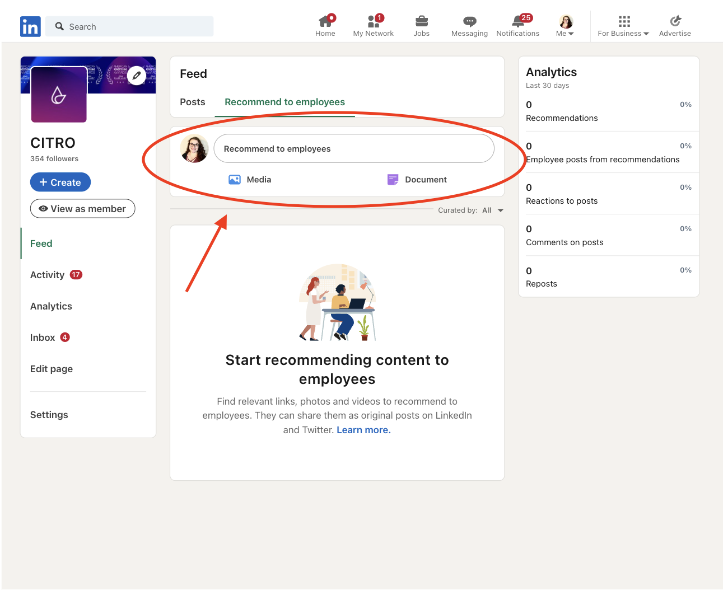Click Employee posts from recommendations metric
Screen dimensions: 726x602
[608, 153]
